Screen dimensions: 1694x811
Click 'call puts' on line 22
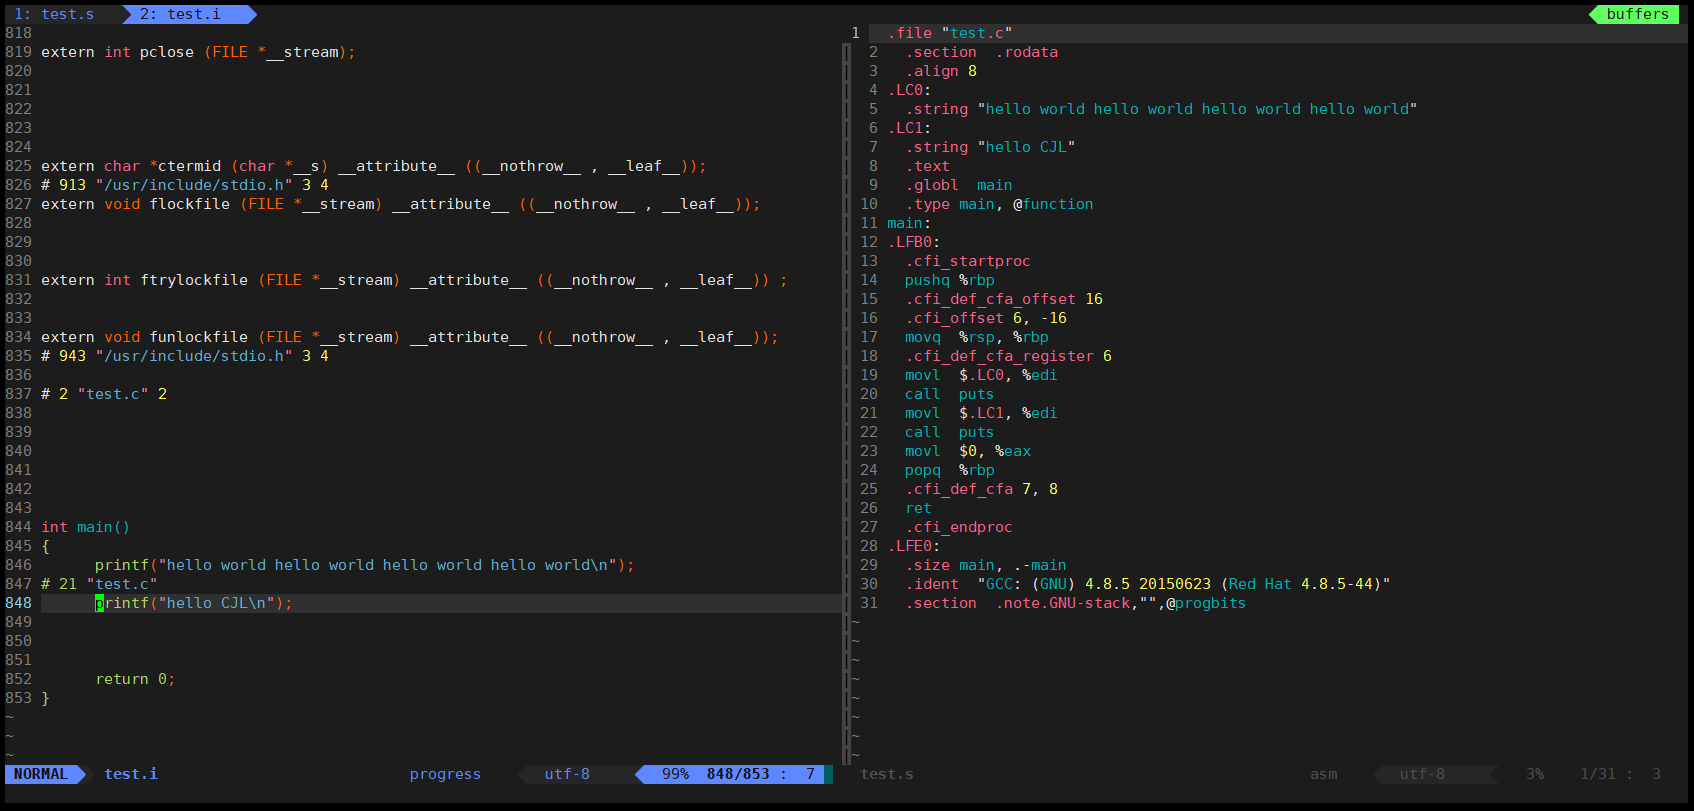click(950, 432)
